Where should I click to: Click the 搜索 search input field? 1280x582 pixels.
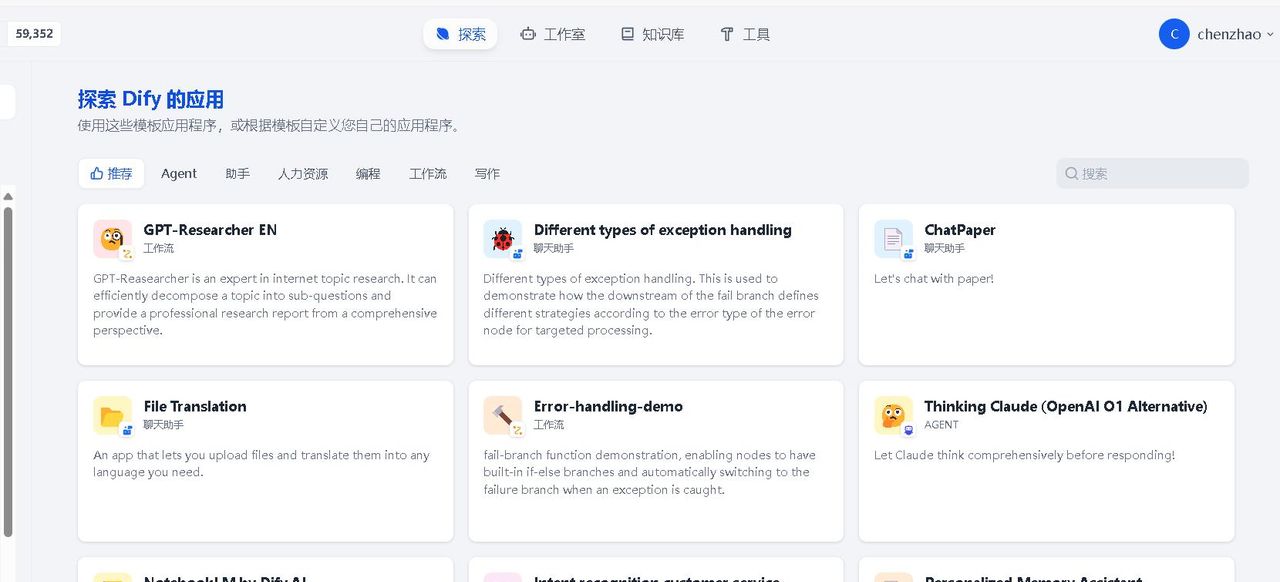tap(1160, 174)
